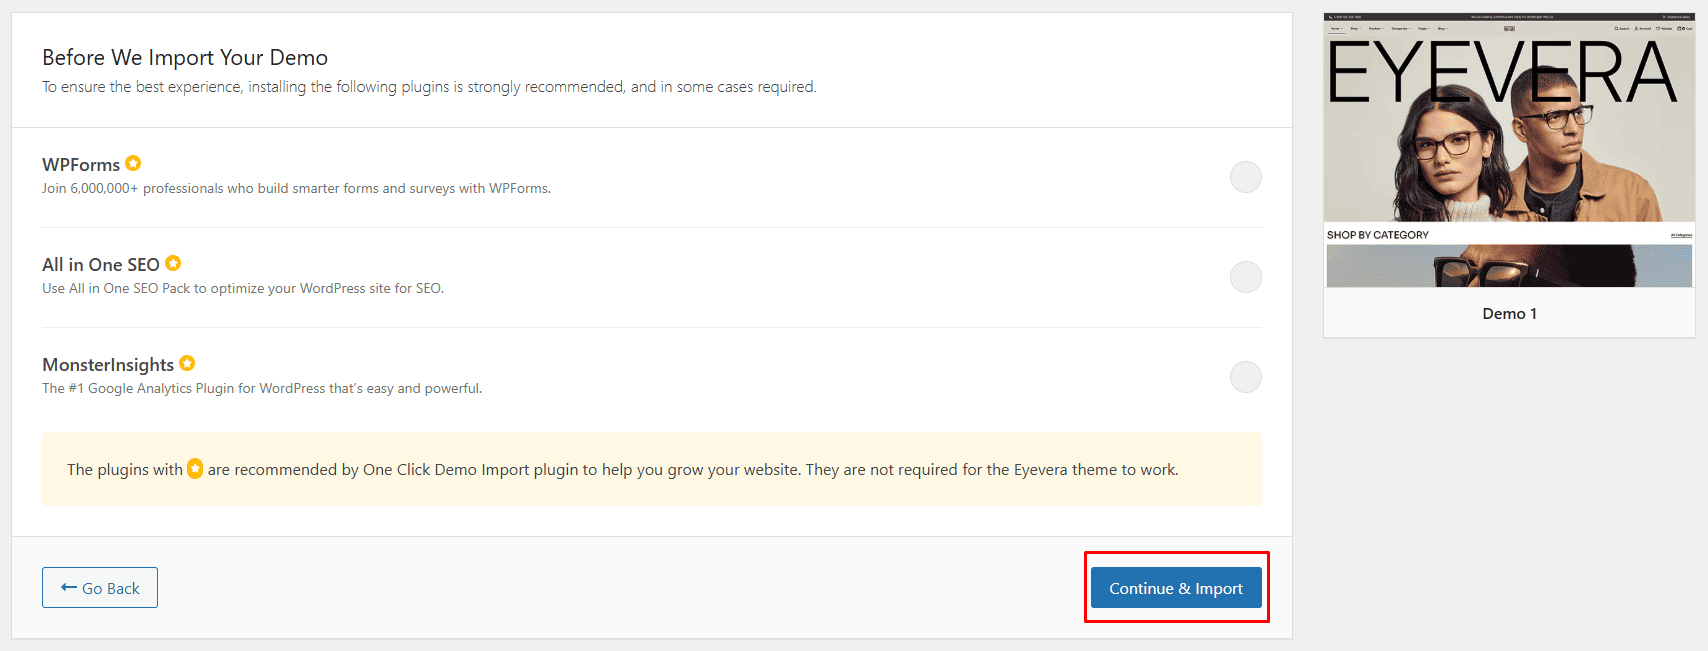Go back using the Go Back button
Image resolution: width=1708 pixels, height=651 pixels.
100,588
